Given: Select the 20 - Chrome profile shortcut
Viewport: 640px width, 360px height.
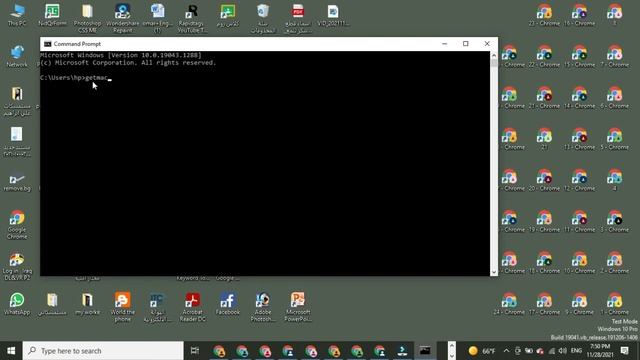Looking at the screenshot, I should [x=544, y=180].
